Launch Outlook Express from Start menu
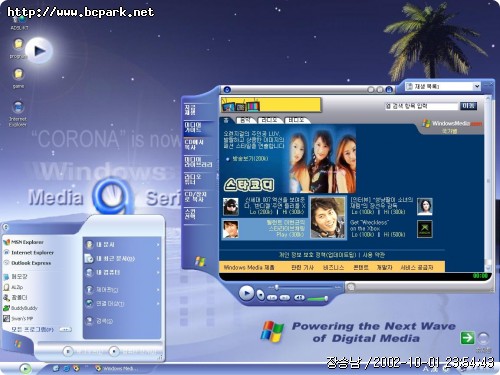The width and height of the screenshot is (500, 375). tap(27, 263)
